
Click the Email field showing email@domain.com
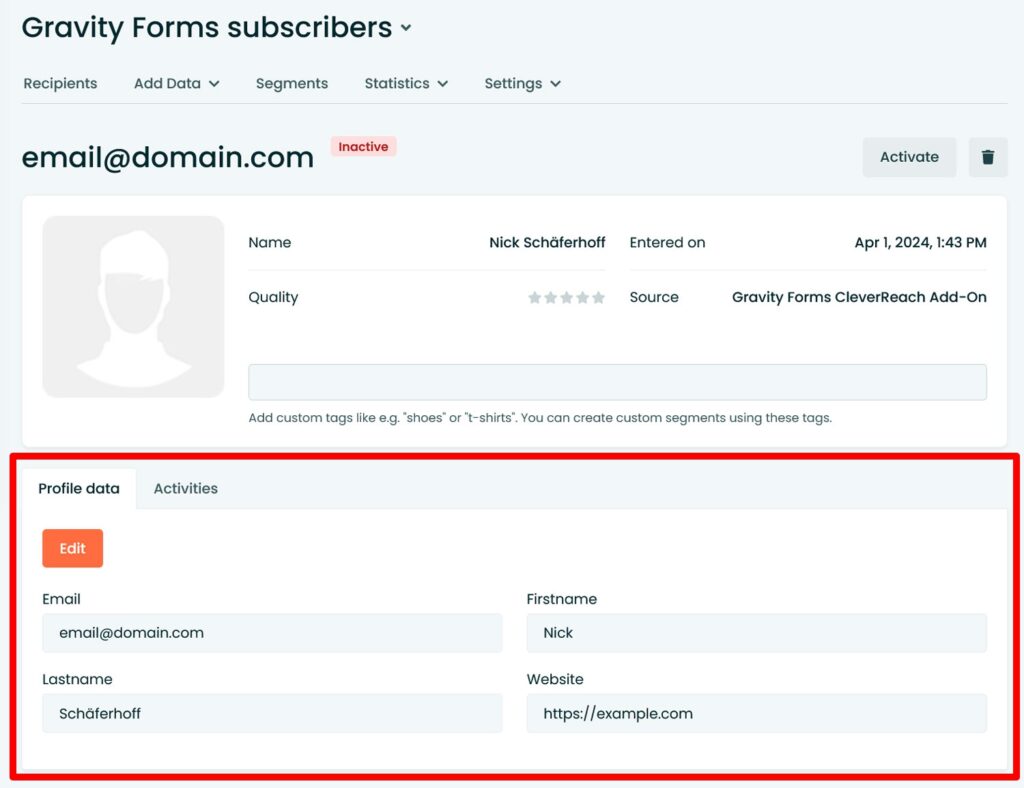click(x=271, y=632)
